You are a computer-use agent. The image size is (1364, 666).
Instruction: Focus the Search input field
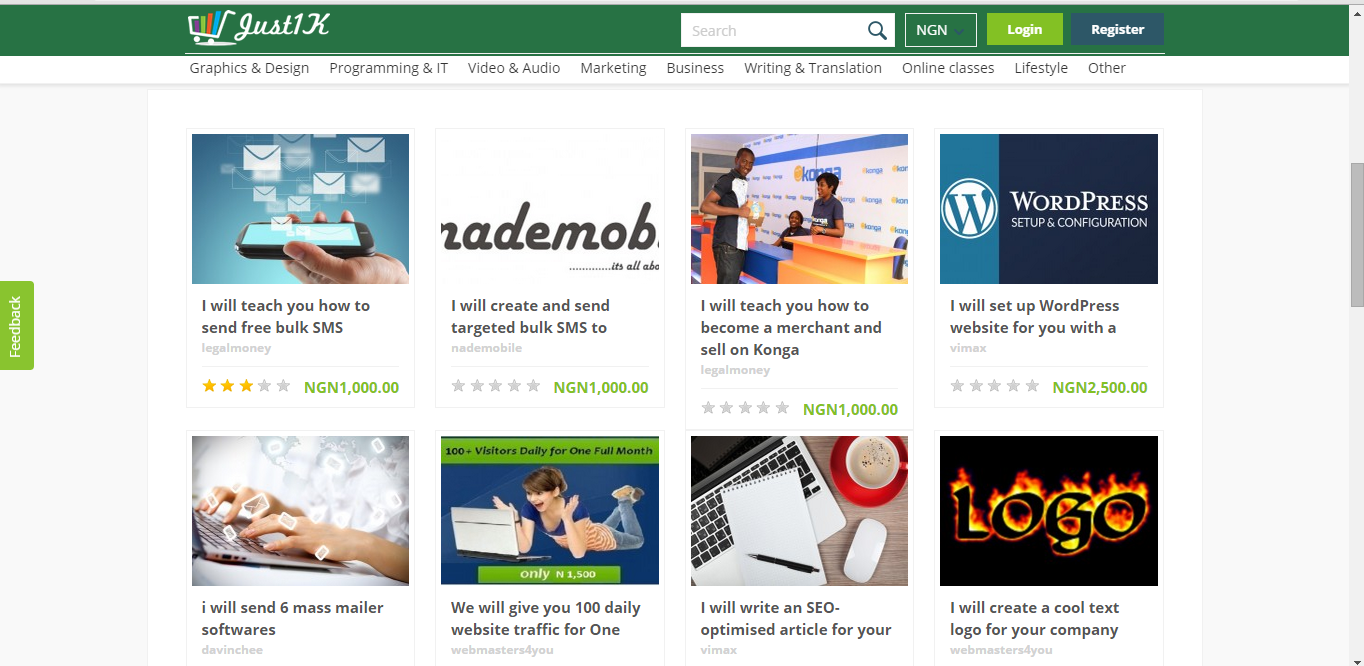772,30
